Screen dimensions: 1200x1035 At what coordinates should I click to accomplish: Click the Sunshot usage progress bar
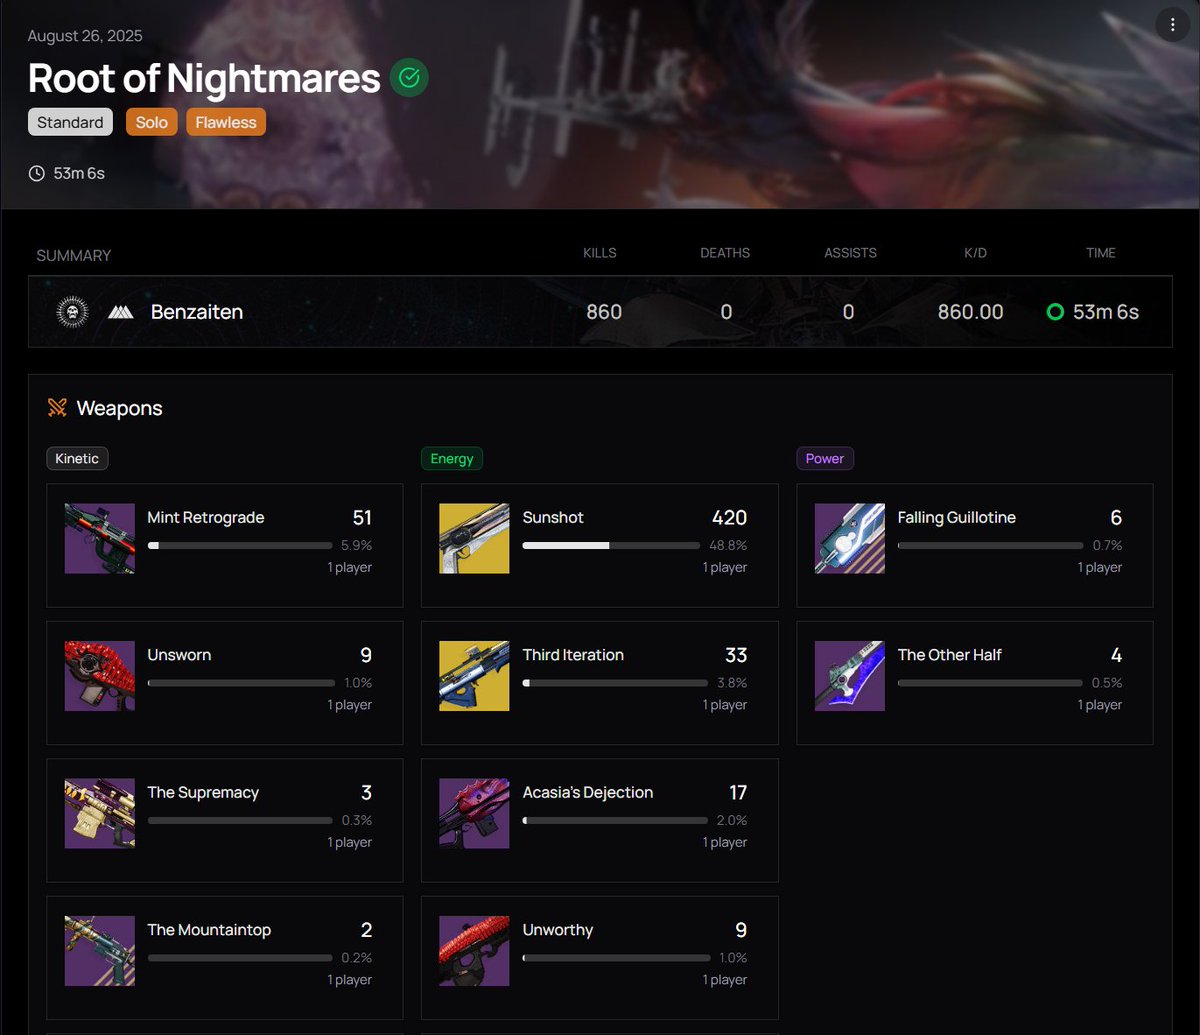click(611, 546)
